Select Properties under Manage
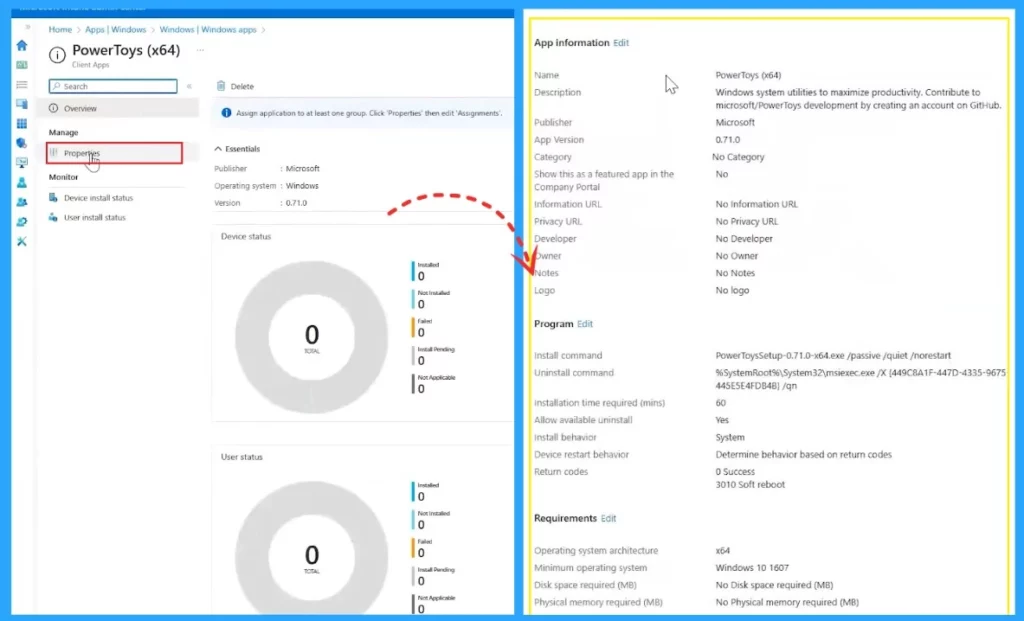 point(114,153)
